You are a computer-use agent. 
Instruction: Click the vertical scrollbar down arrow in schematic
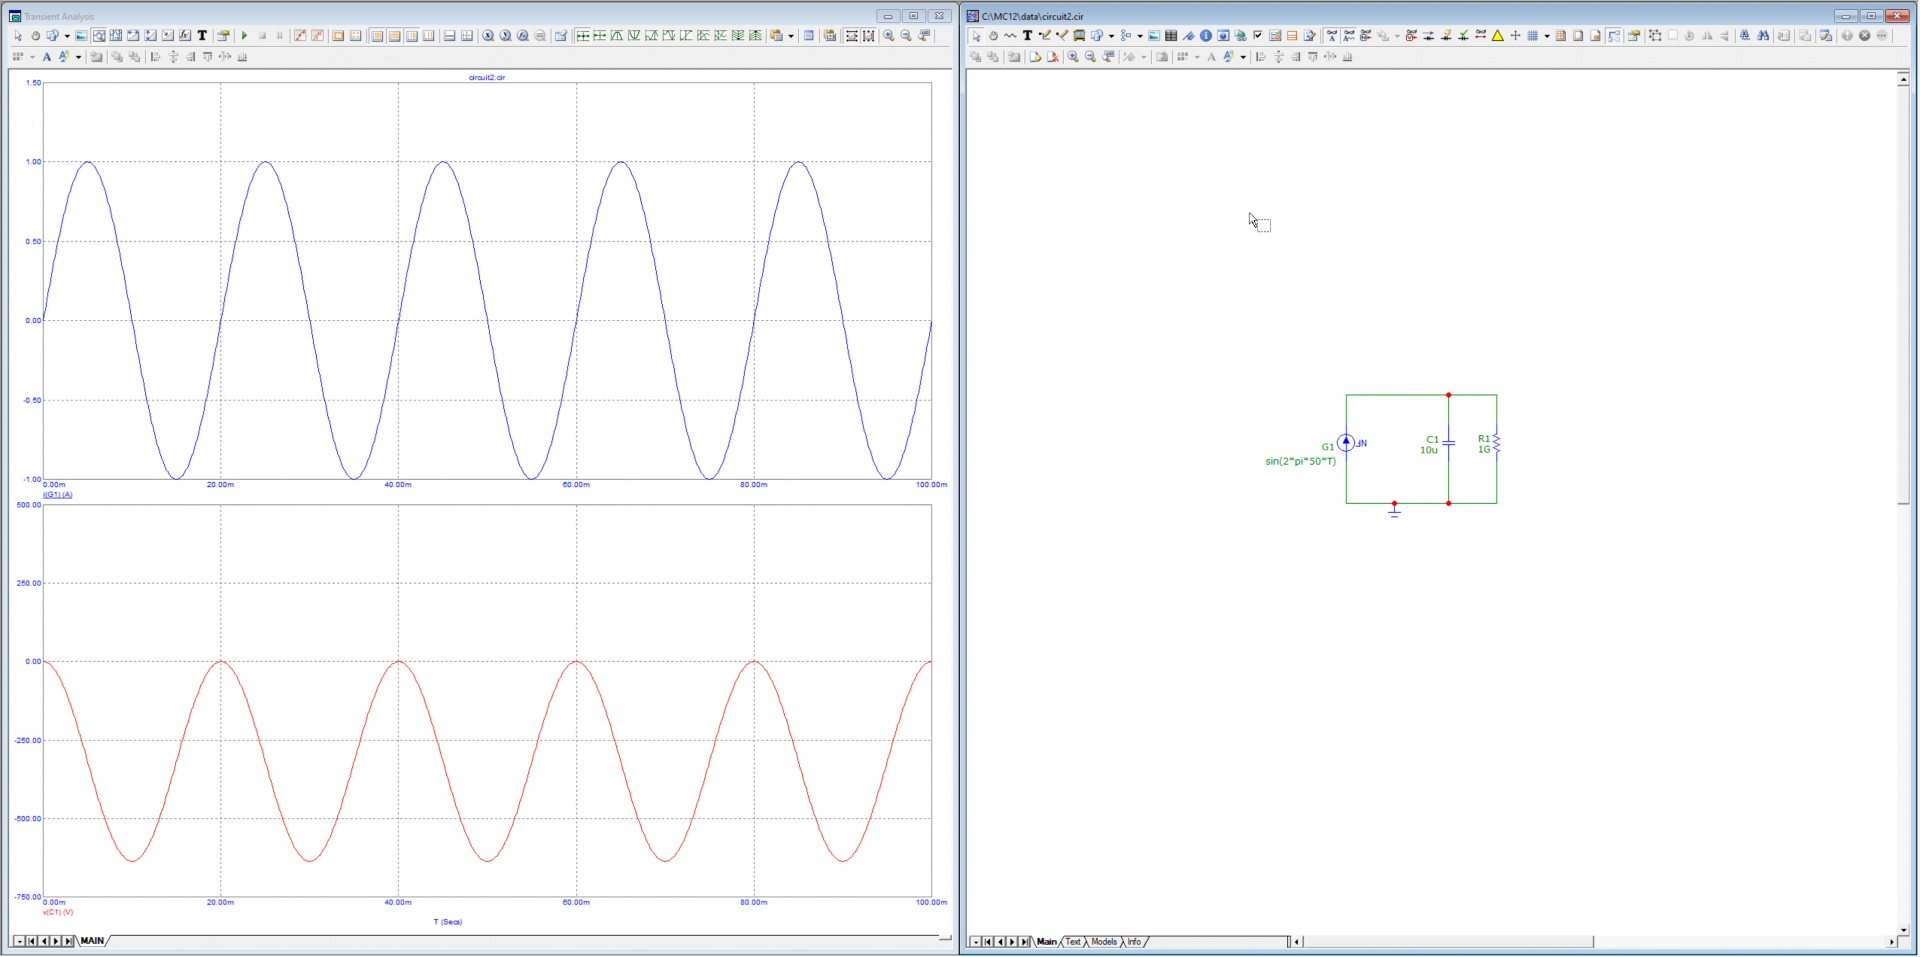click(1903, 929)
